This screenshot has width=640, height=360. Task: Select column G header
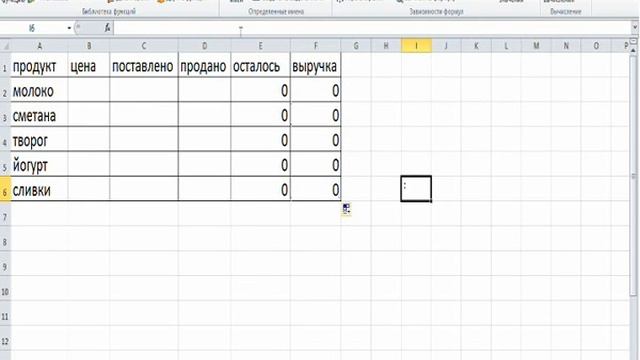point(356,46)
